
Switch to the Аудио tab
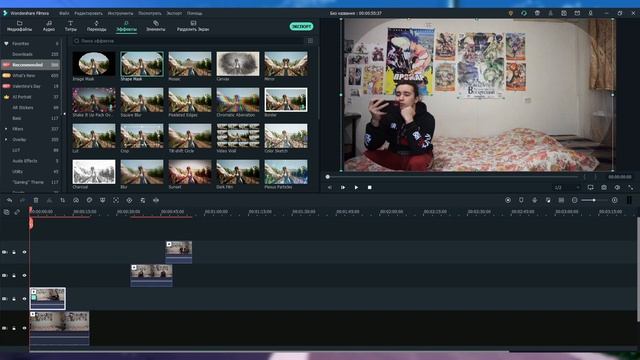(49, 26)
